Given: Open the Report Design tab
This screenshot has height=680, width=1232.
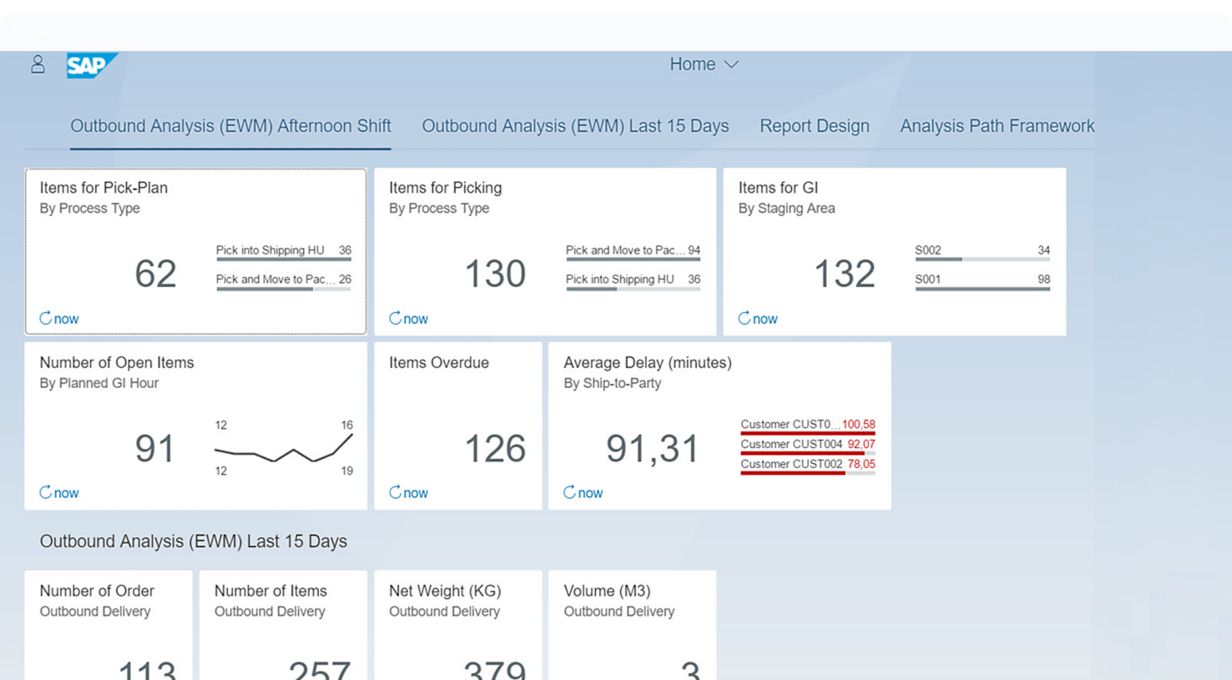Looking at the screenshot, I should pyautogui.click(x=814, y=126).
